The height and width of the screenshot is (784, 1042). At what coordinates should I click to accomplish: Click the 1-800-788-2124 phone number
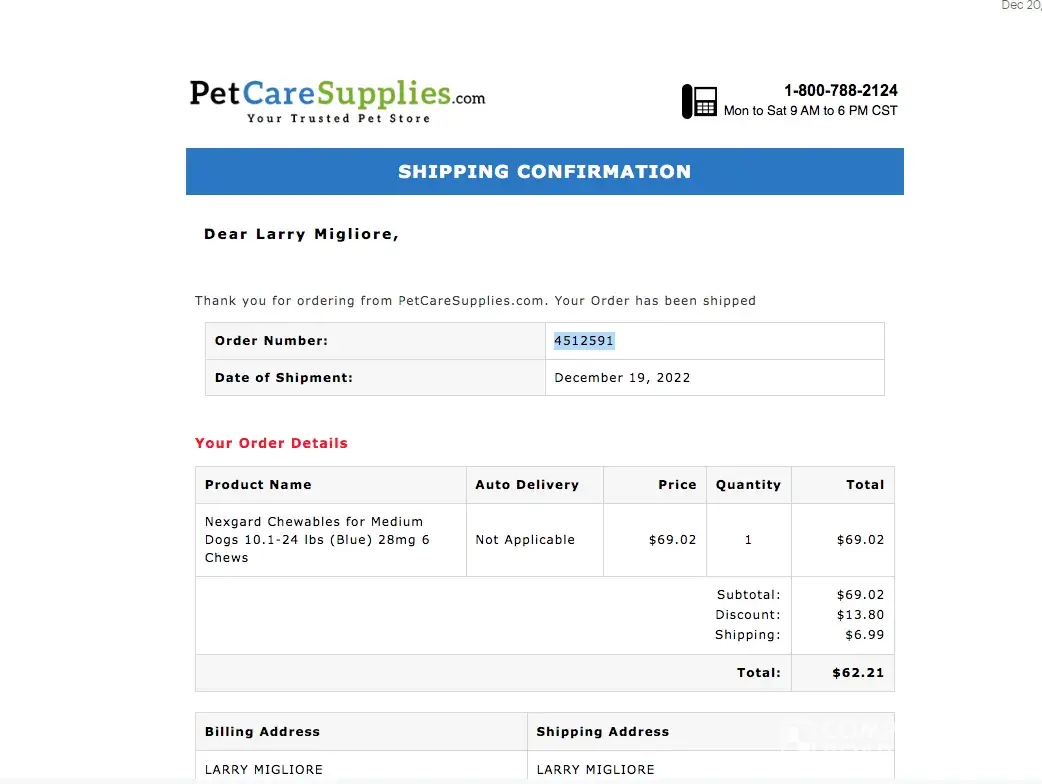[x=840, y=90]
